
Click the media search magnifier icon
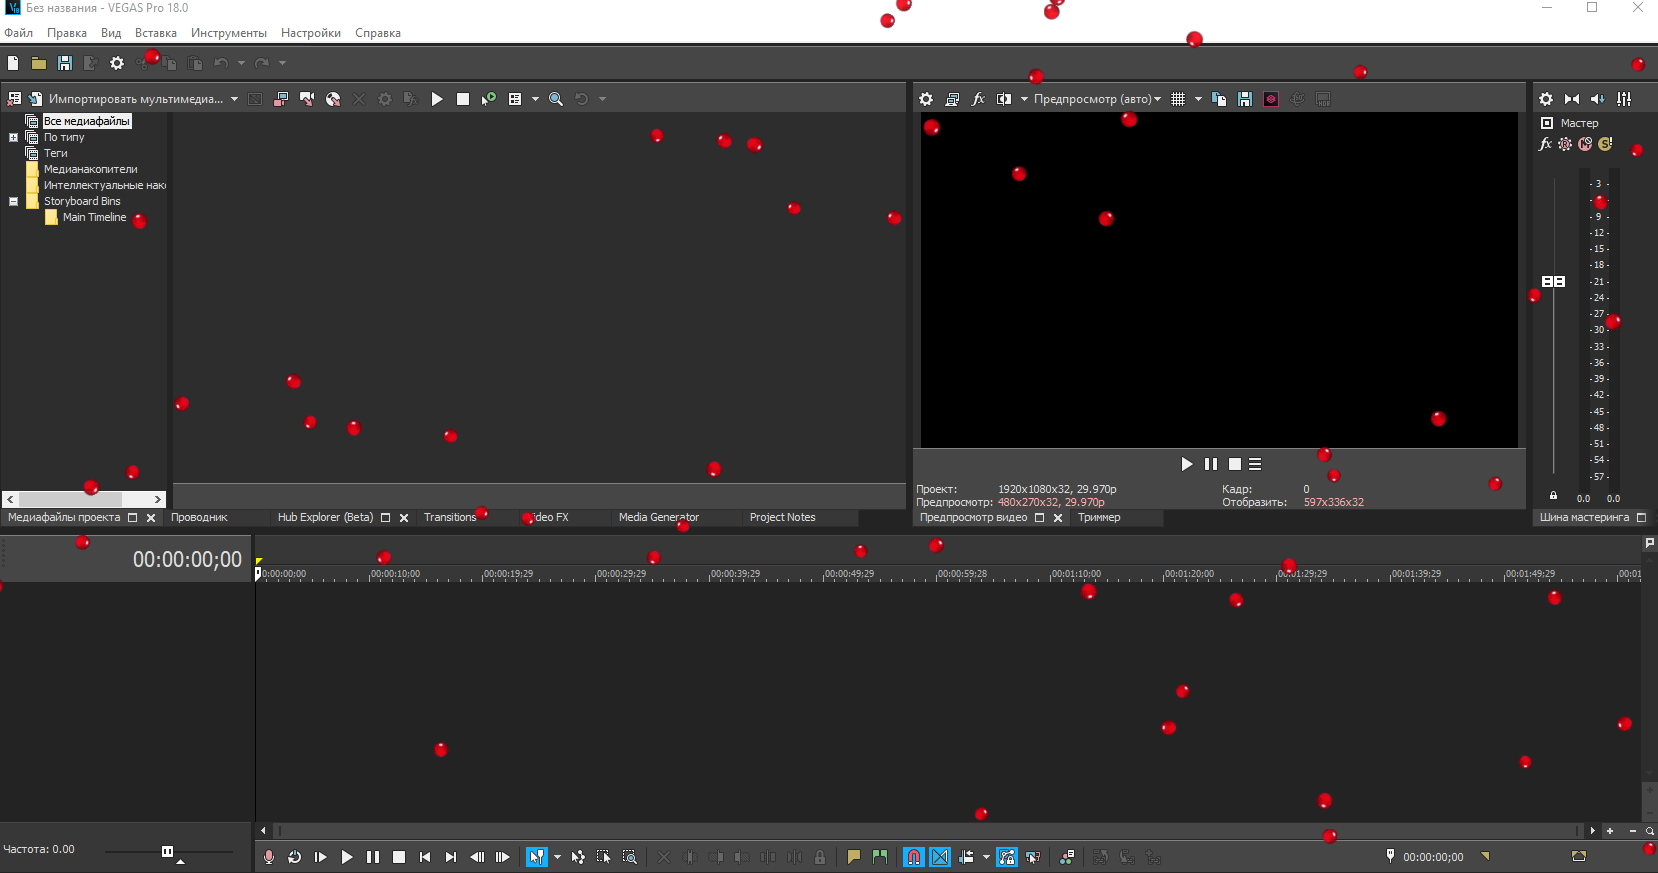pos(556,99)
